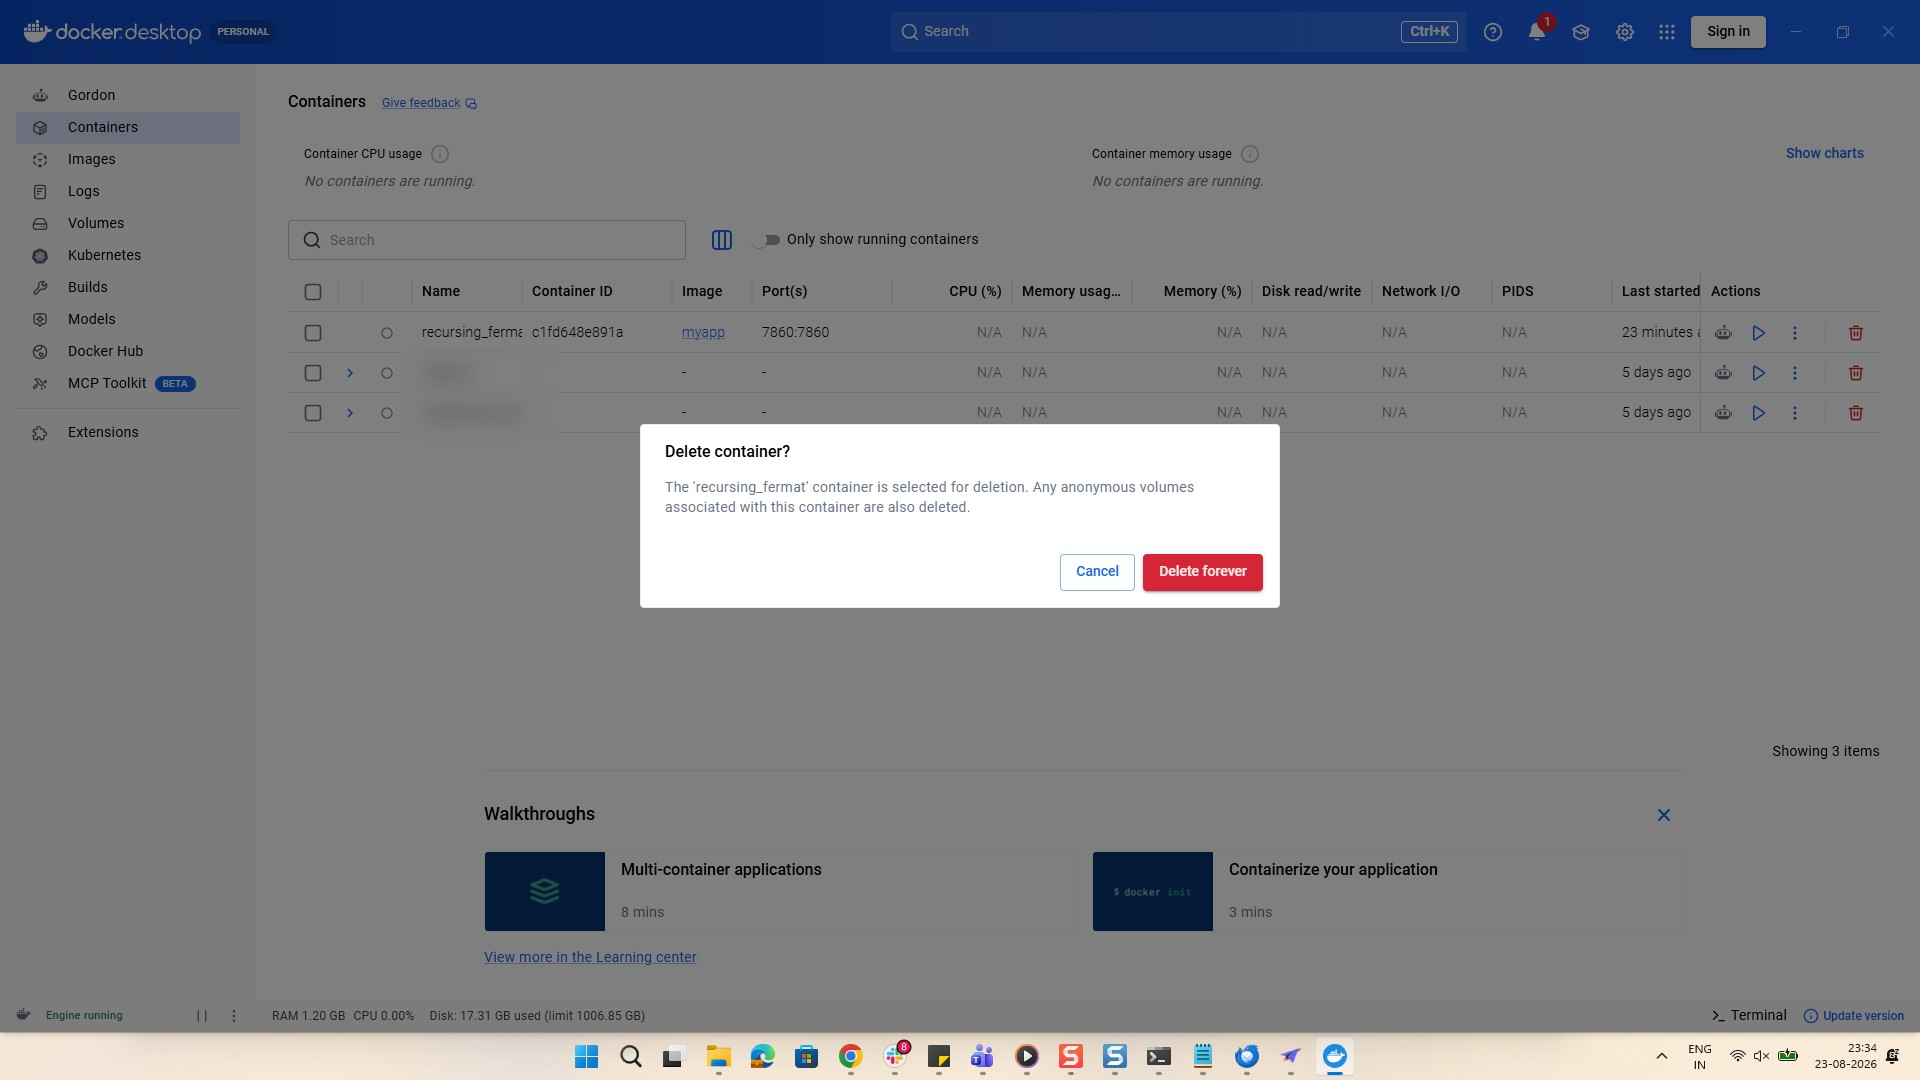This screenshot has height=1080, width=1920.
Task: Tick the checkbox of the second container row
Action: click(313, 373)
